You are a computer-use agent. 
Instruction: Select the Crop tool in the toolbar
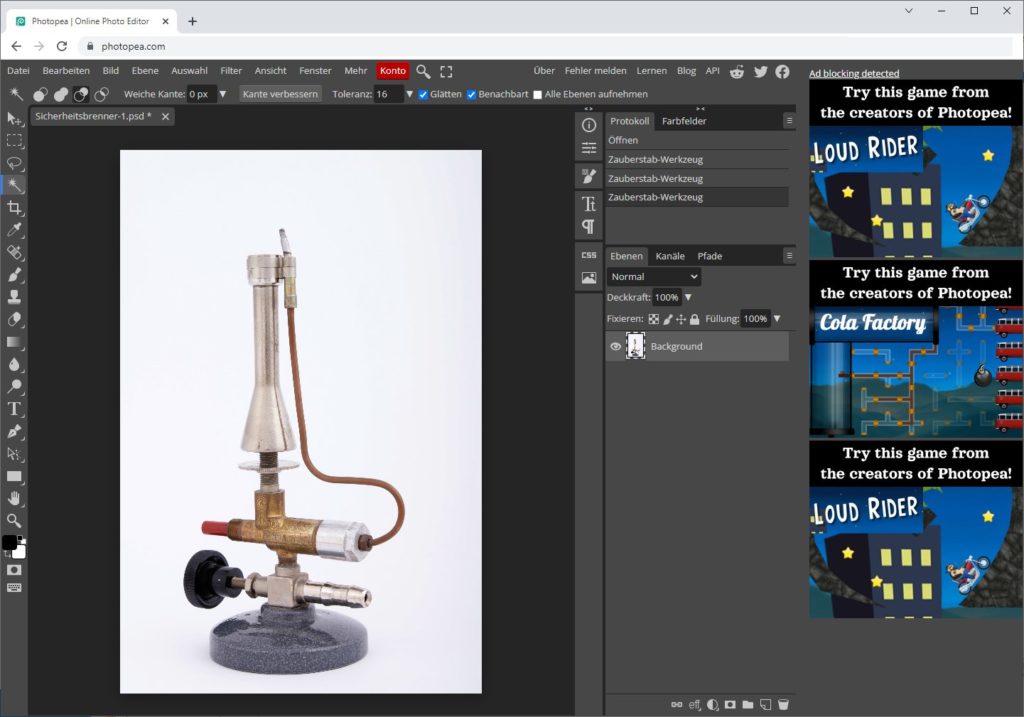[14, 207]
